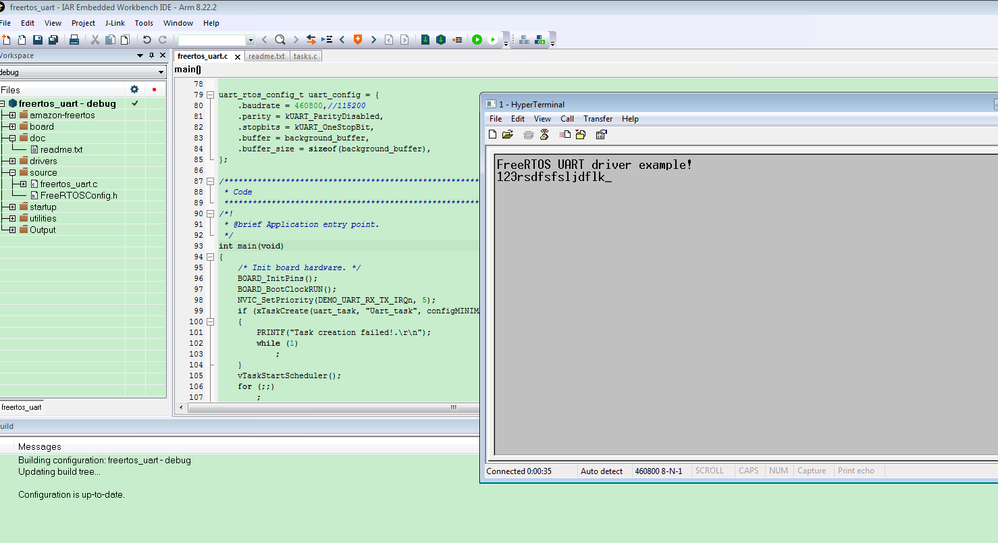The width and height of the screenshot is (998, 543).
Task: Toggle bookmark with the orange shield icon
Action: coord(358,39)
